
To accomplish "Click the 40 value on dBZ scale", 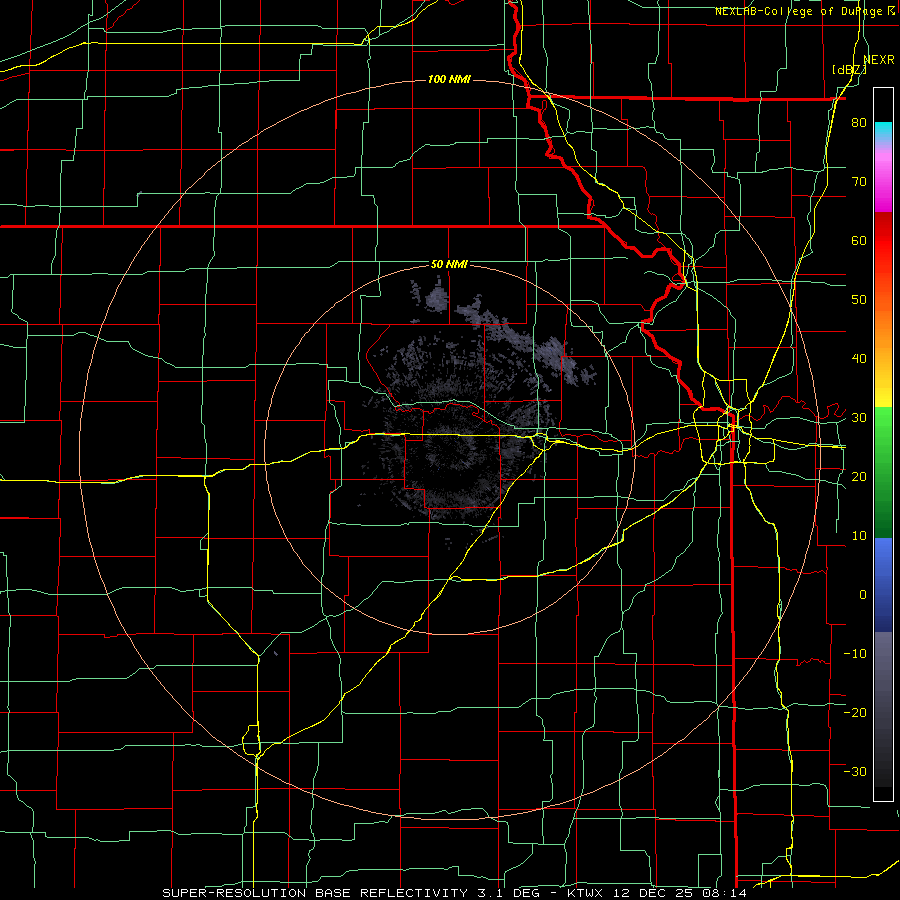I will [x=859, y=359].
